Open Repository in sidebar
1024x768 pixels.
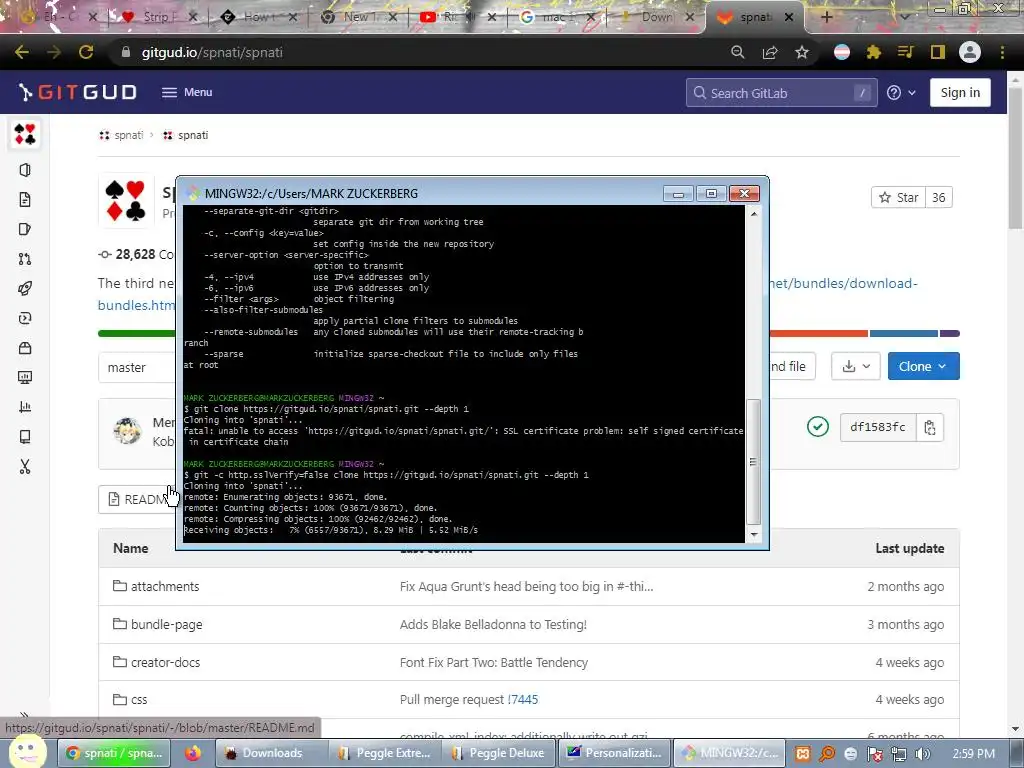click(x=25, y=200)
